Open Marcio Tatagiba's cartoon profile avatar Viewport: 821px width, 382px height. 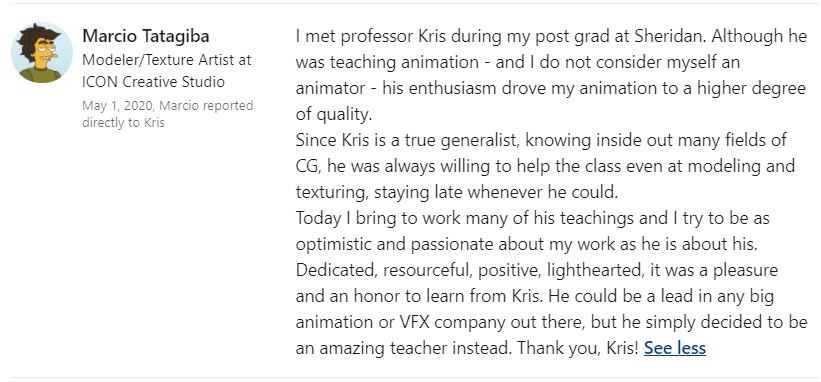click(x=42, y=52)
